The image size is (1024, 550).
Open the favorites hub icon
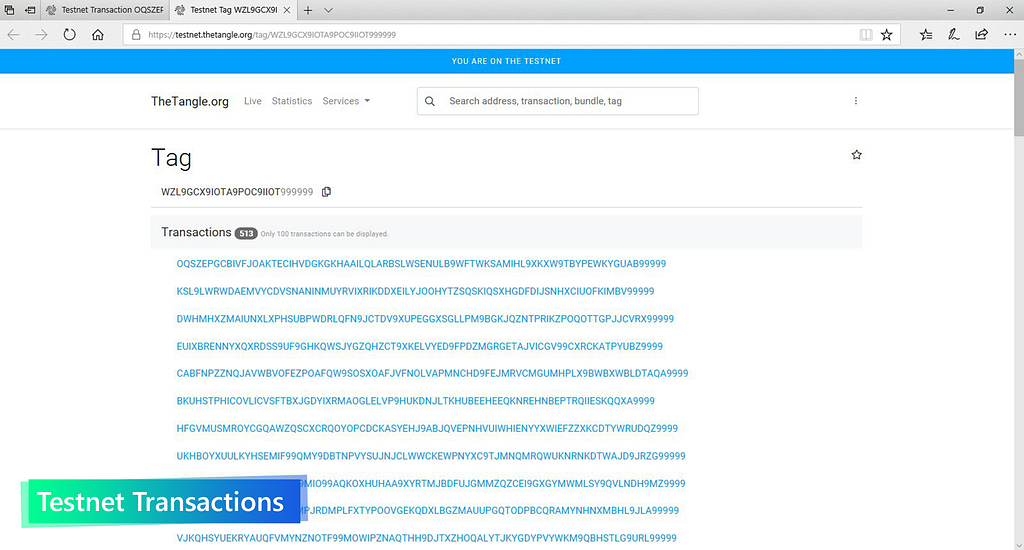(x=925, y=35)
